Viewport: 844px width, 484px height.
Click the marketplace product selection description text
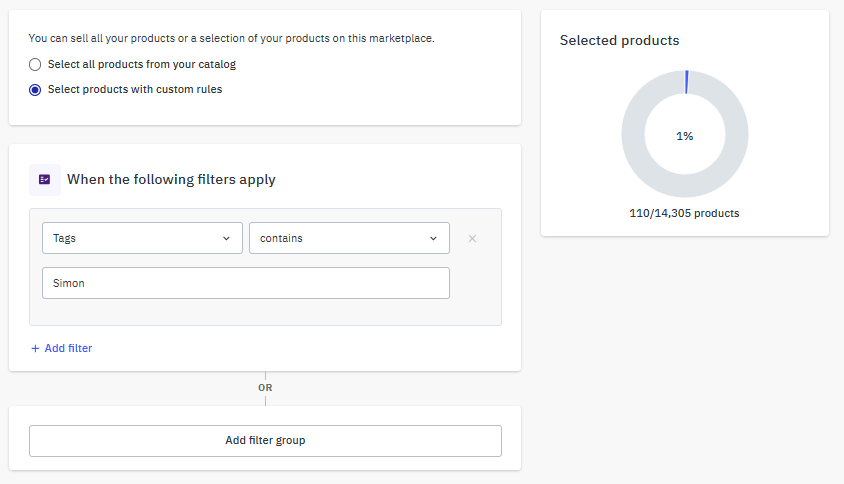click(x=231, y=38)
